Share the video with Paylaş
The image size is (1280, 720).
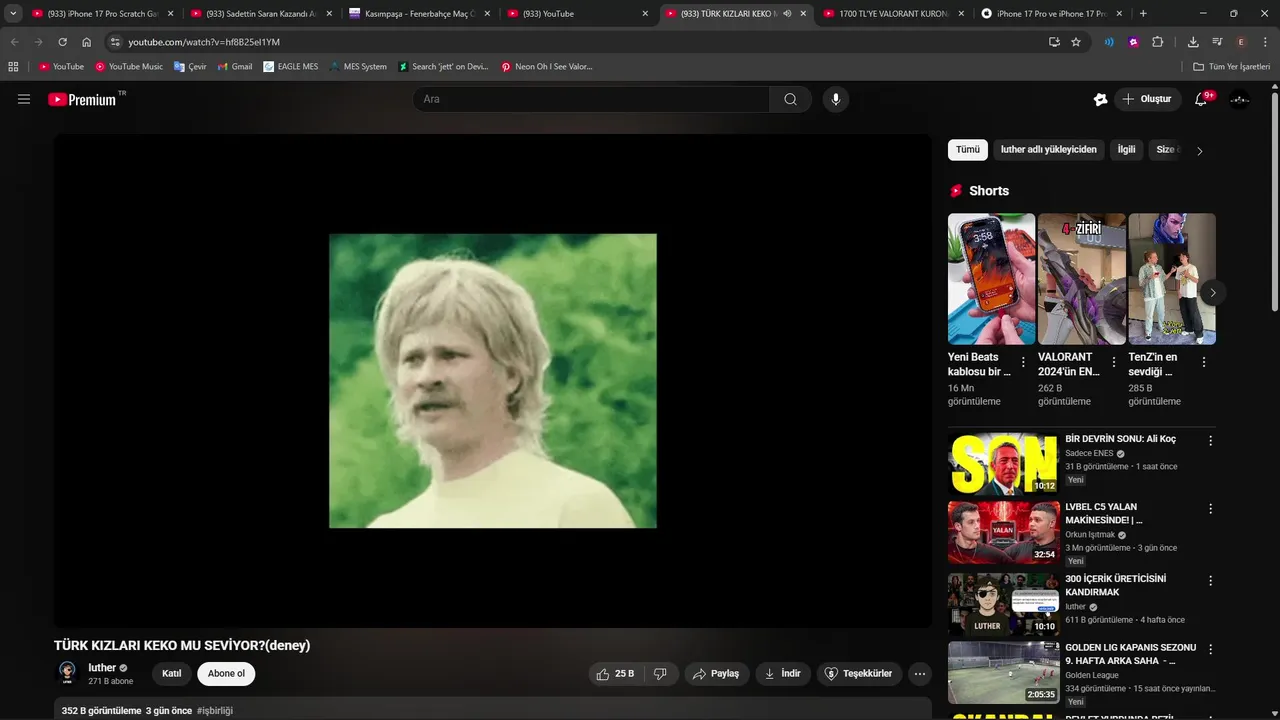click(x=716, y=674)
